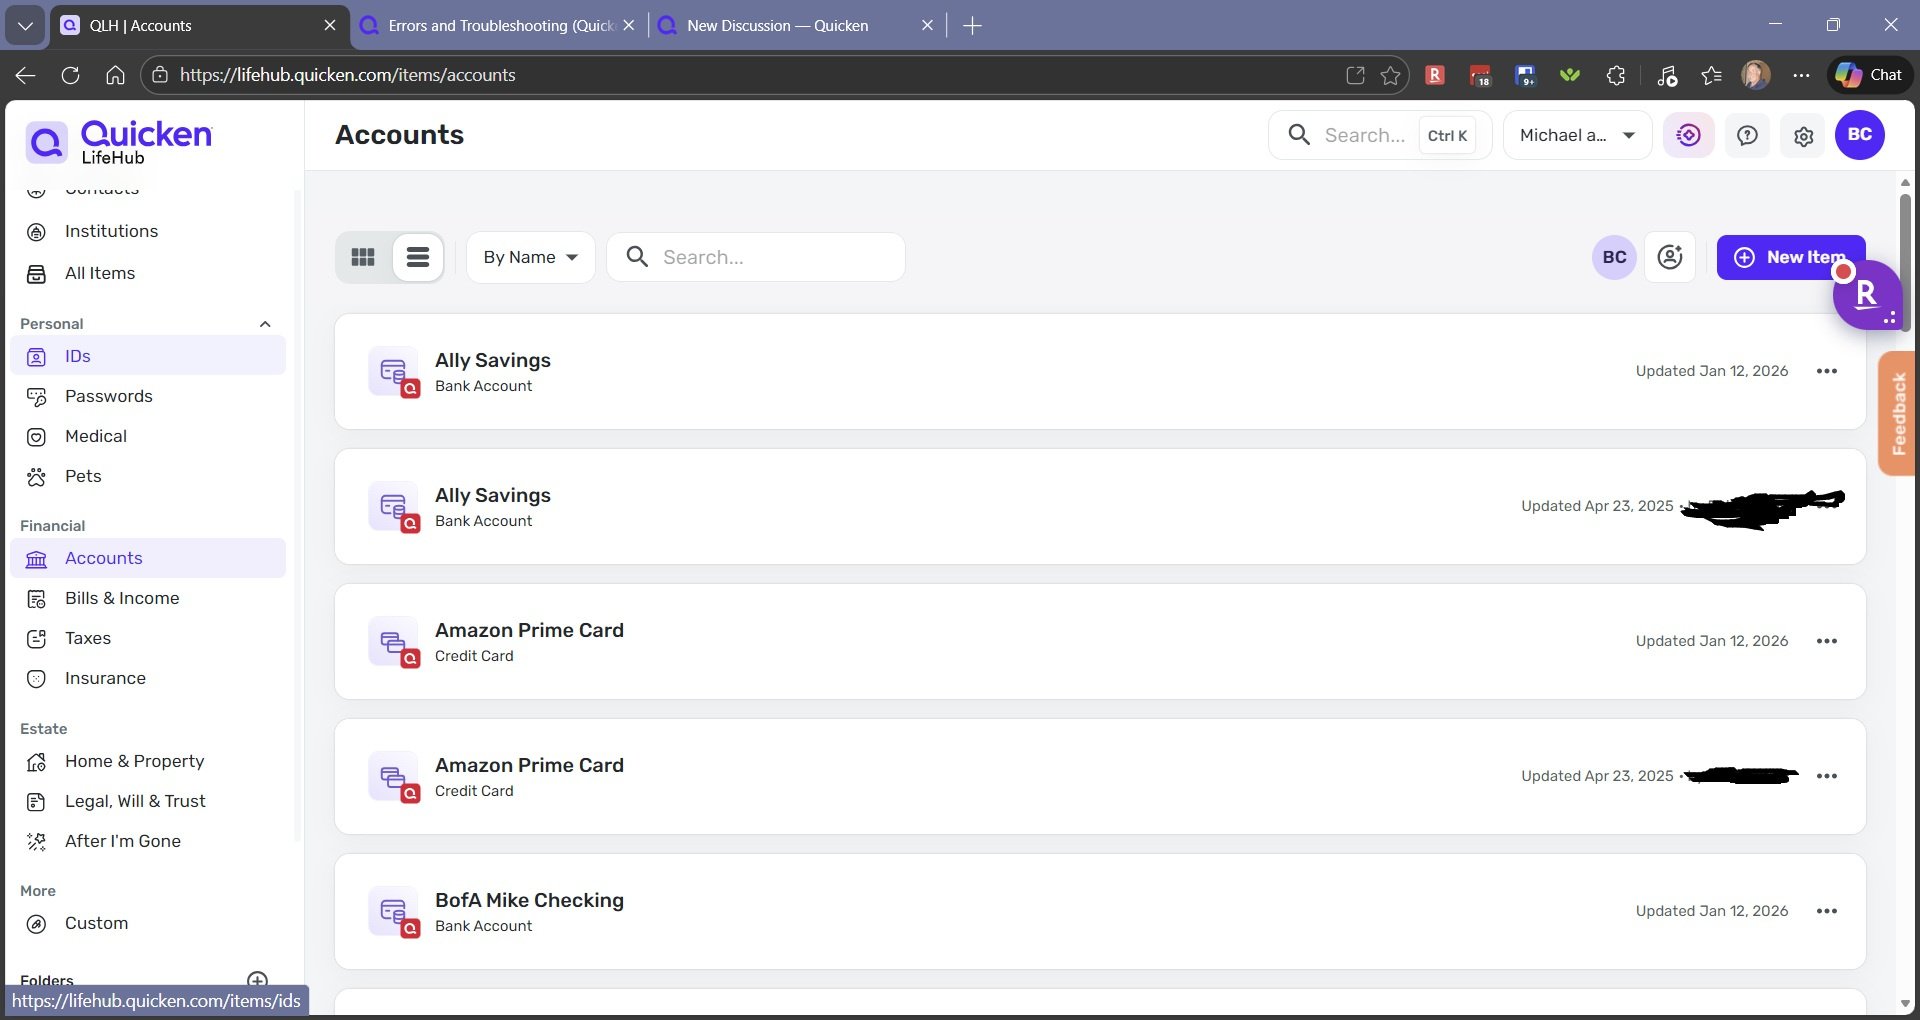The height and width of the screenshot is (1020, 1920).
Task: Open the BofA Mike Checking account title
Action: [x=529, y=900]
